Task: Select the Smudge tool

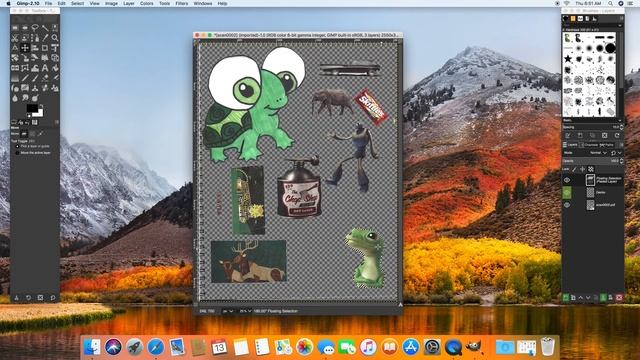Action: click(x=25, y=98)
